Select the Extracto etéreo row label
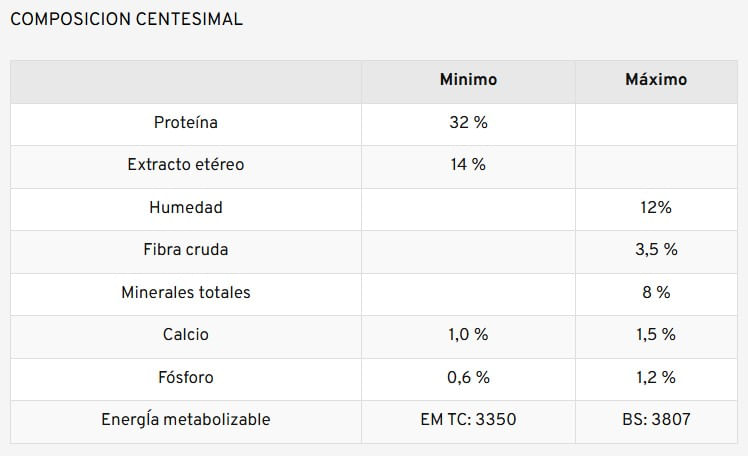The image size is (748, 456). point(186,165)
